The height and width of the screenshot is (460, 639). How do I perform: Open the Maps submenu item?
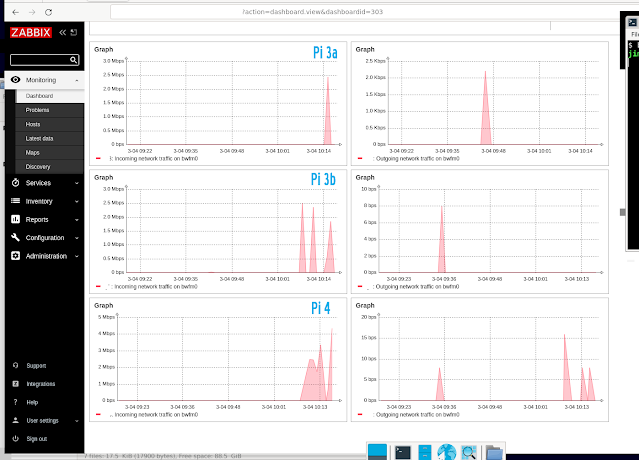tap(33, 153)
